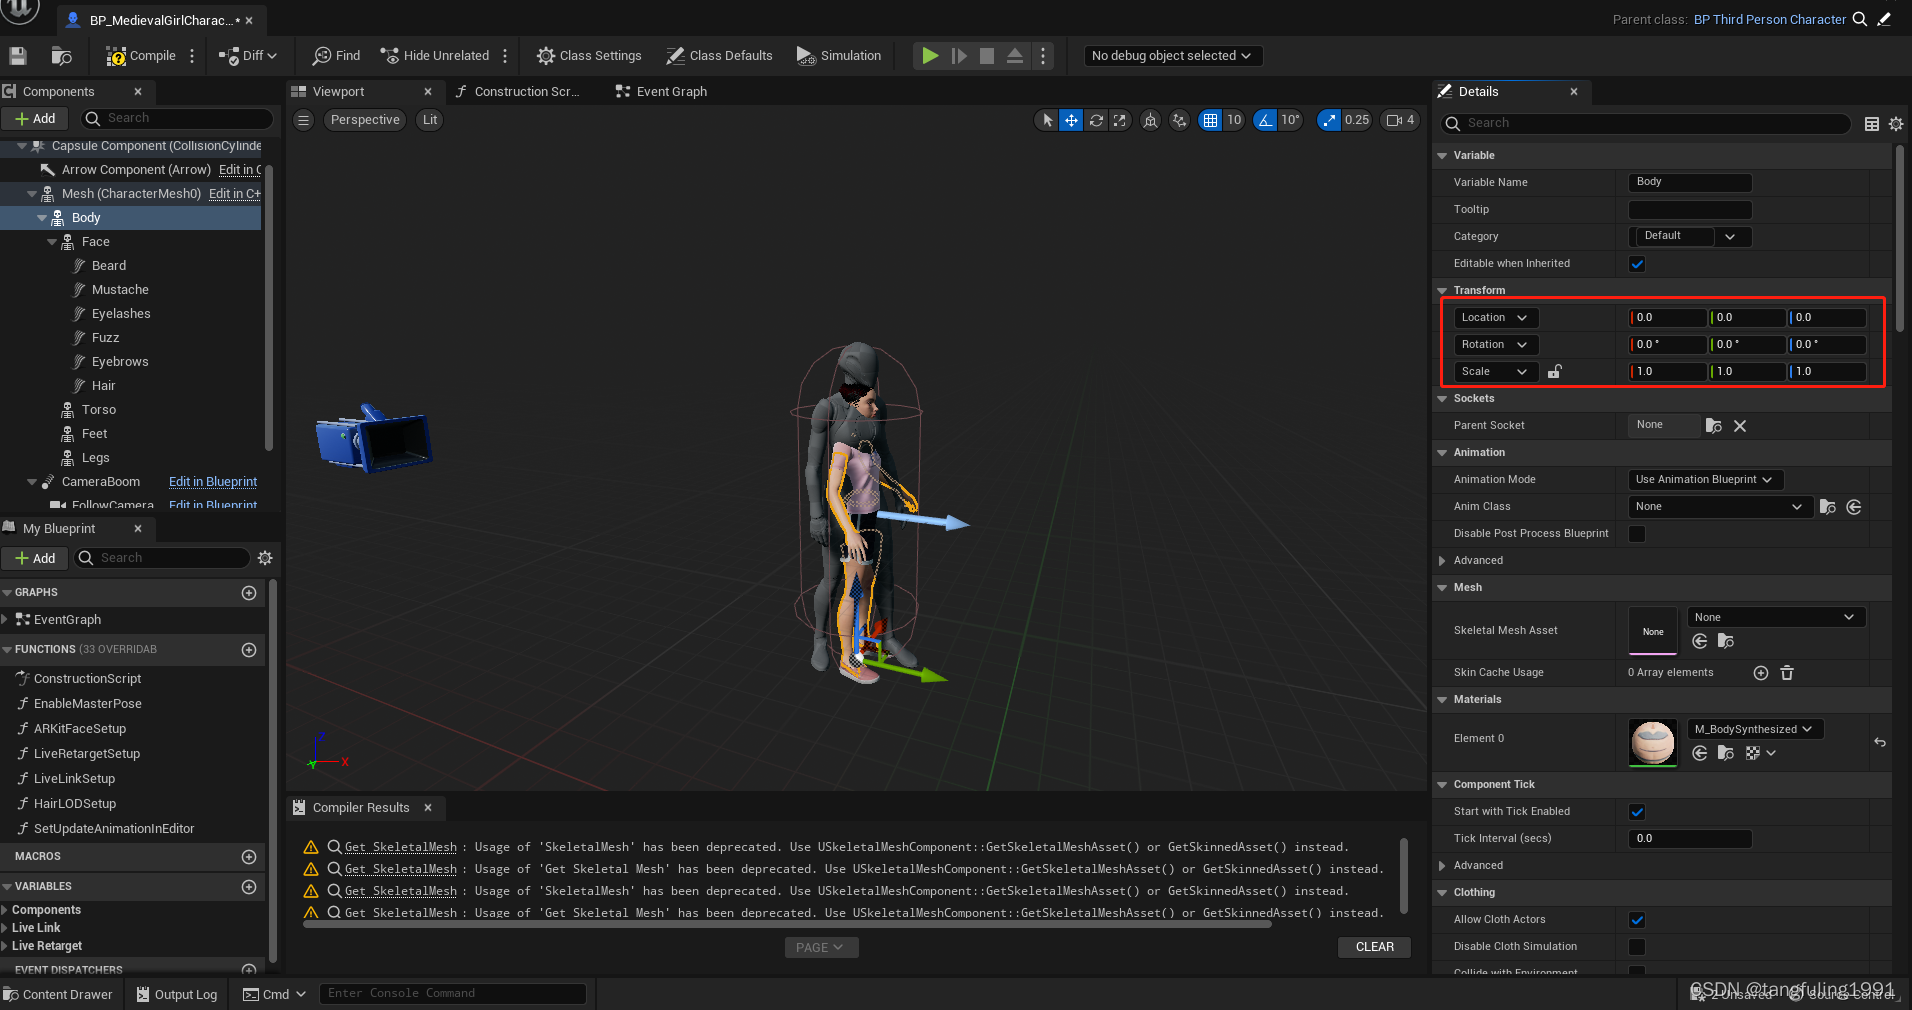Image resolution: width=1912 pixels, height=1010 pixels.
Task: Toggle Disable Cloth Simulation checkbox
Action: pos(1637,947)
